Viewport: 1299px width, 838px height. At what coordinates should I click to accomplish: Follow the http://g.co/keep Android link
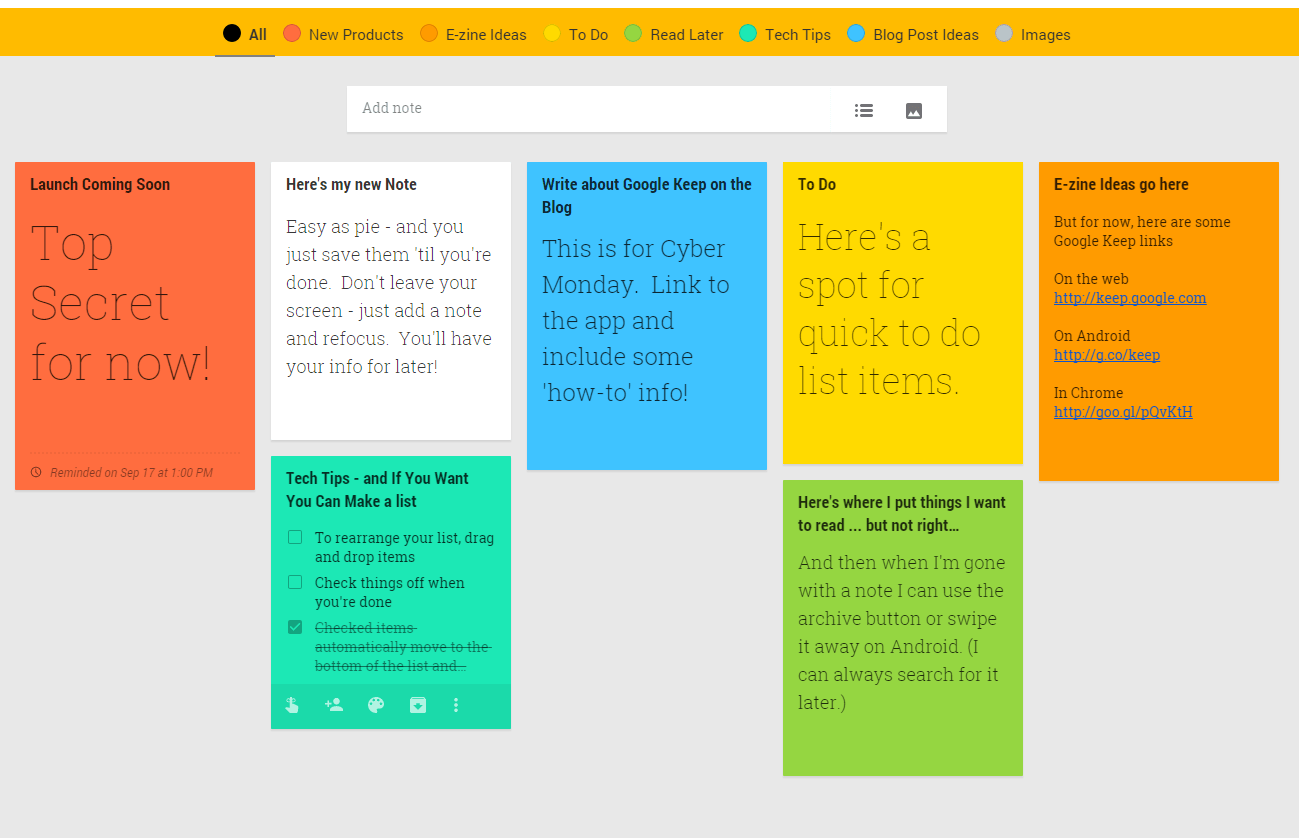click(x=1107, y=355)
